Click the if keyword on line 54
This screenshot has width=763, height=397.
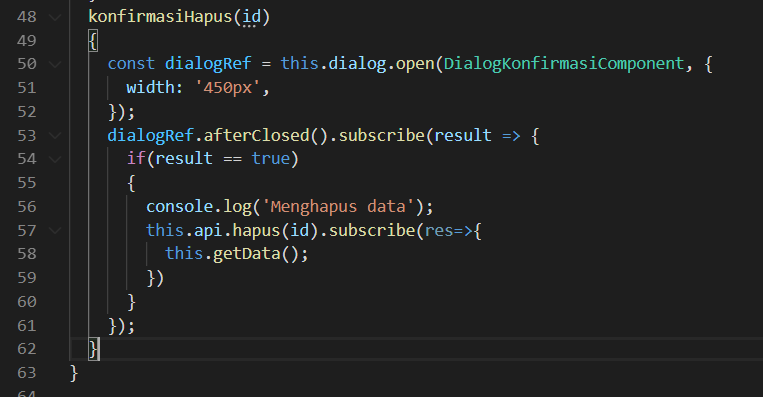[136, 159]
